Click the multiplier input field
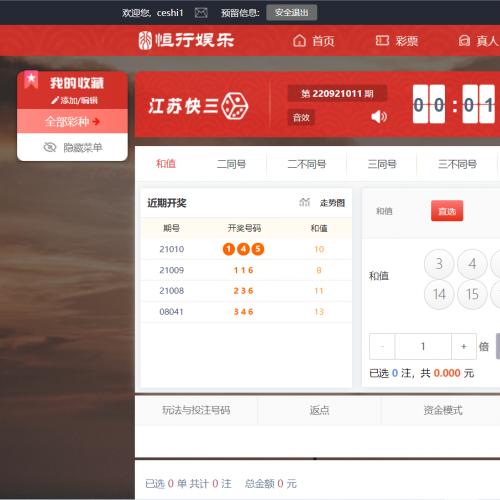This screenshot has height=500, width=500. click(423, 347)
